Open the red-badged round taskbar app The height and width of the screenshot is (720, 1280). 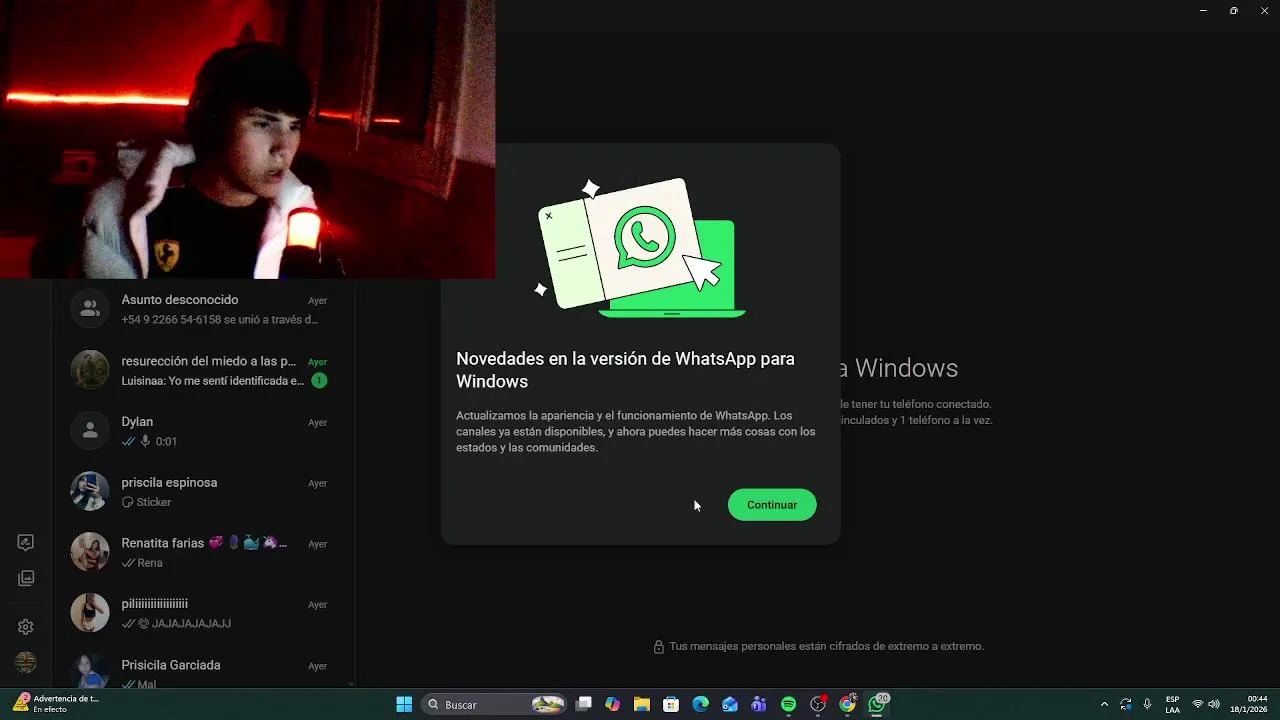coord(818,705)
